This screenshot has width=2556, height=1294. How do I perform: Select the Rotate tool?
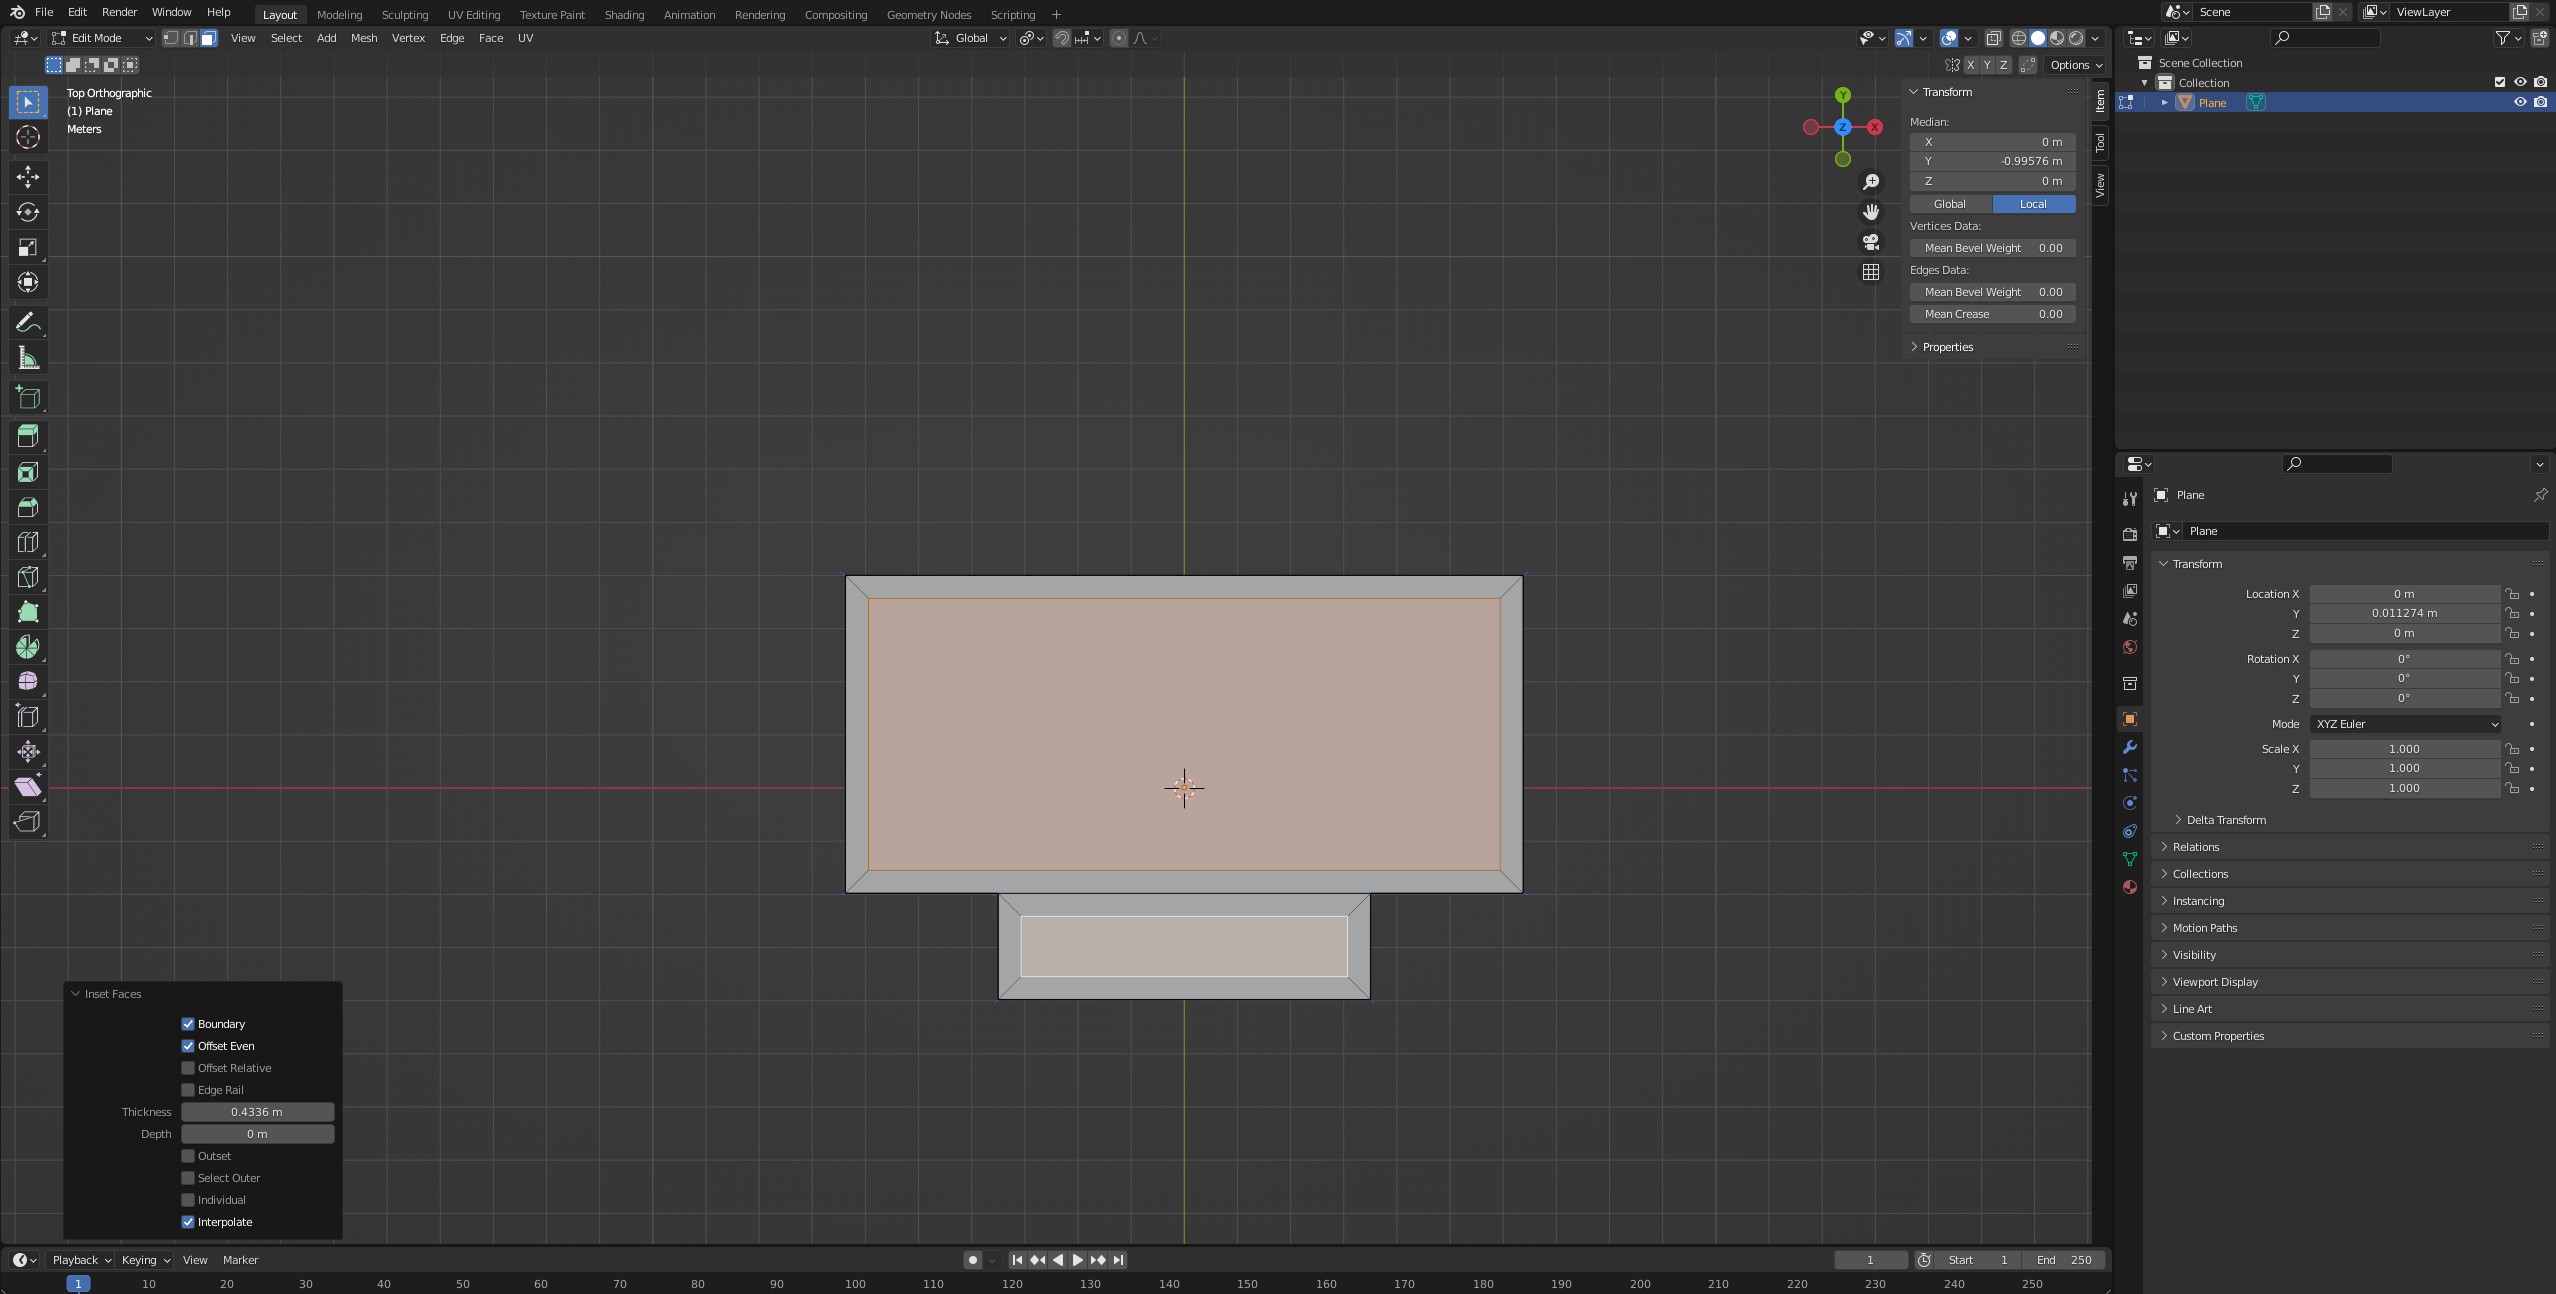tap(28, 212)
